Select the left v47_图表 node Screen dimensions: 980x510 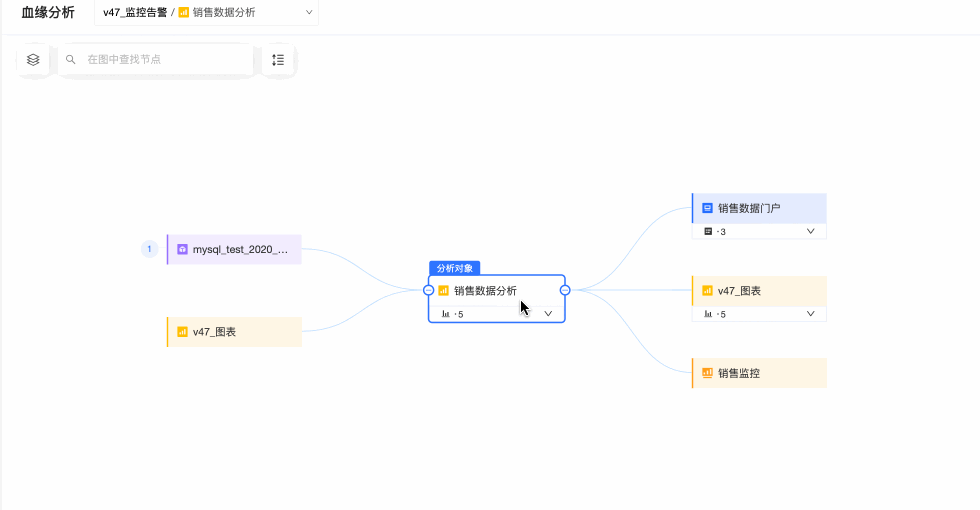coord(235,332)
